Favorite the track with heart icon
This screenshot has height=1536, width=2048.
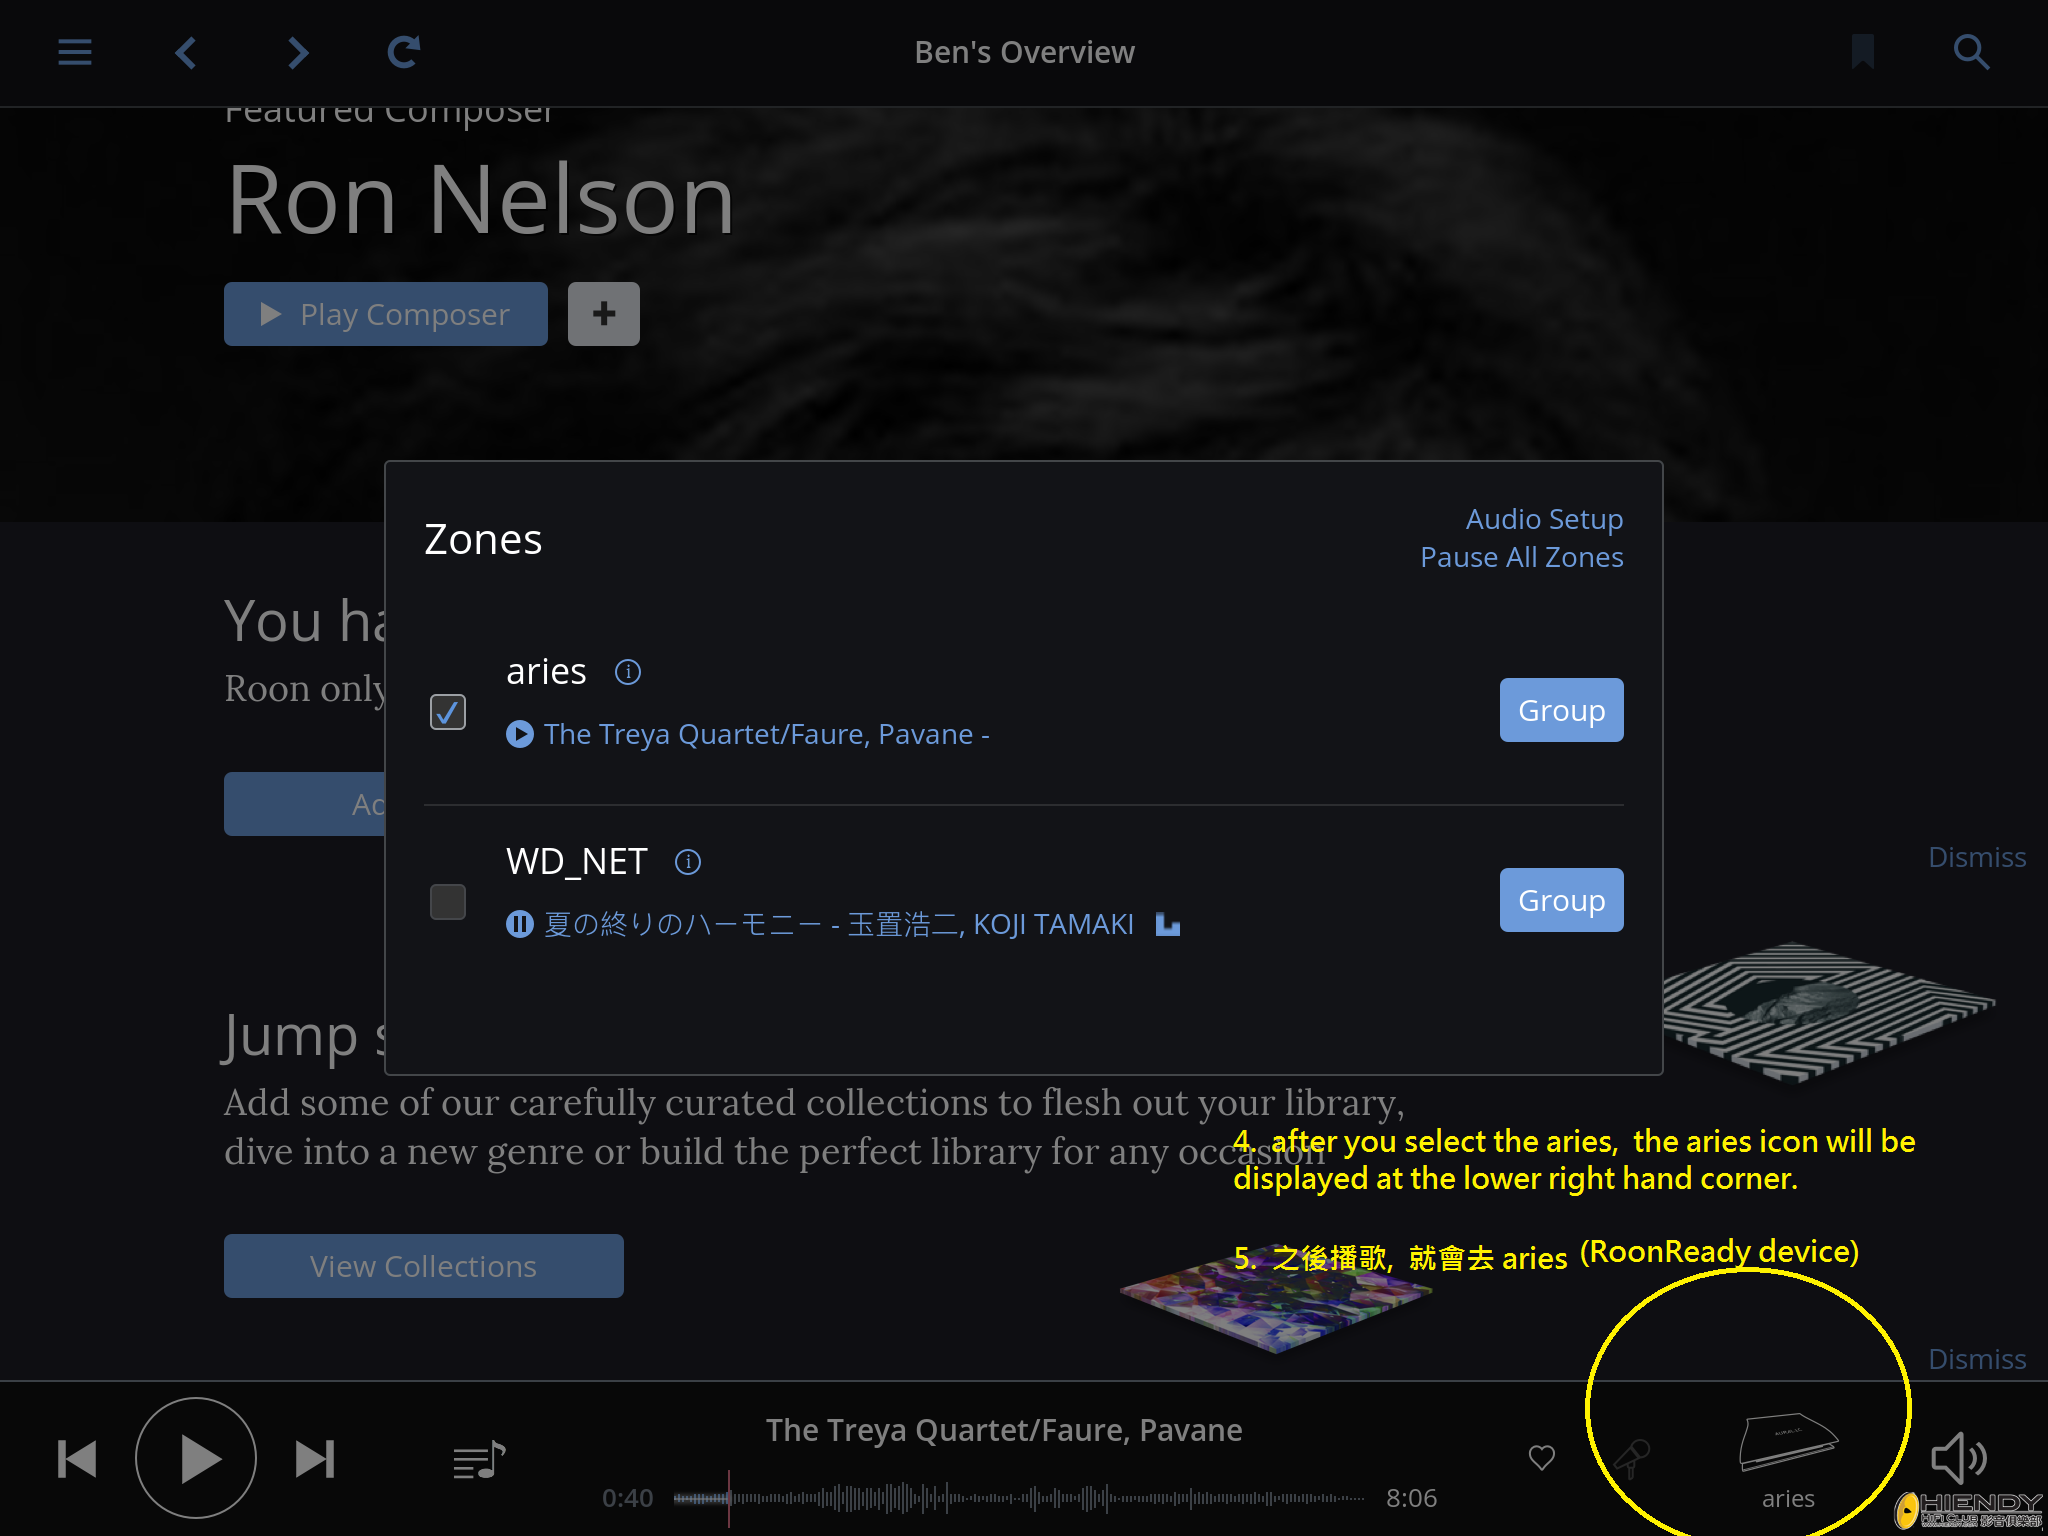coord(1542,1458)
